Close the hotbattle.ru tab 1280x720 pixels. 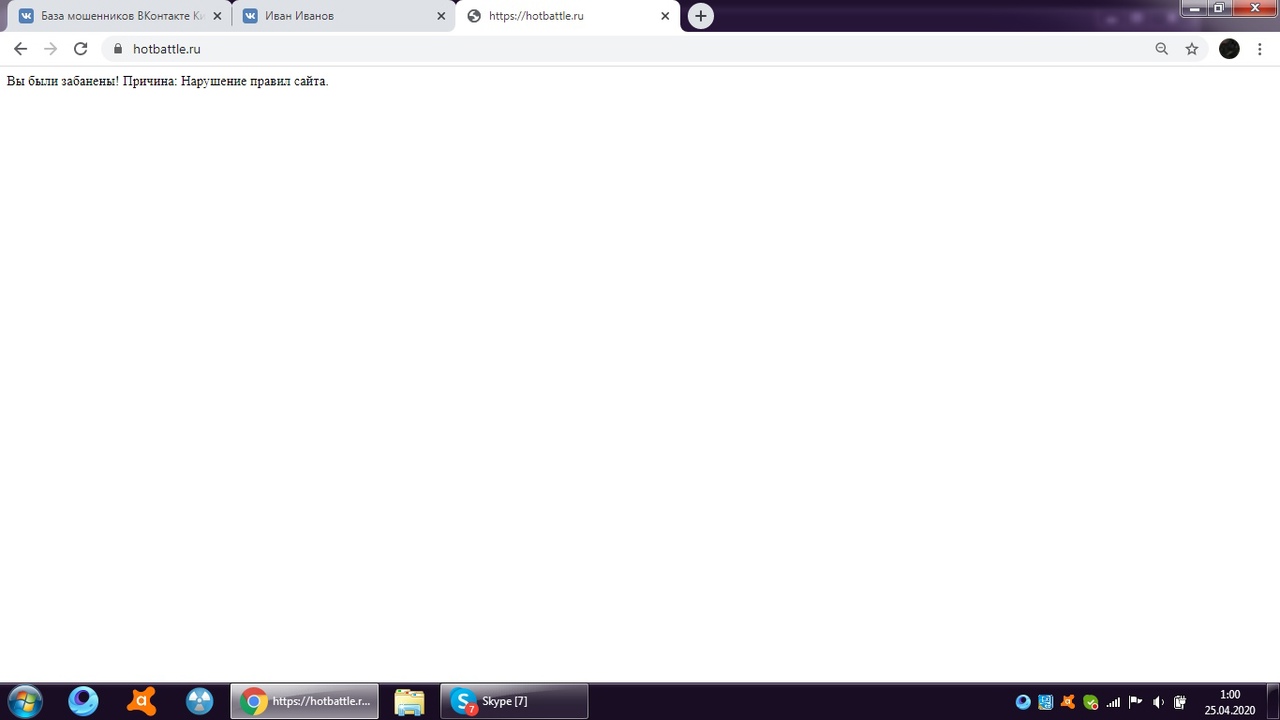click(x=665, y=16)
